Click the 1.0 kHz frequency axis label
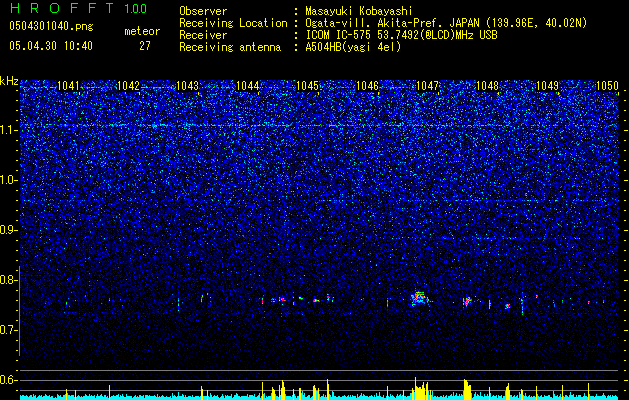Viewport: 629px width, 400px height. pyautogui.click(x=7, y=180)
